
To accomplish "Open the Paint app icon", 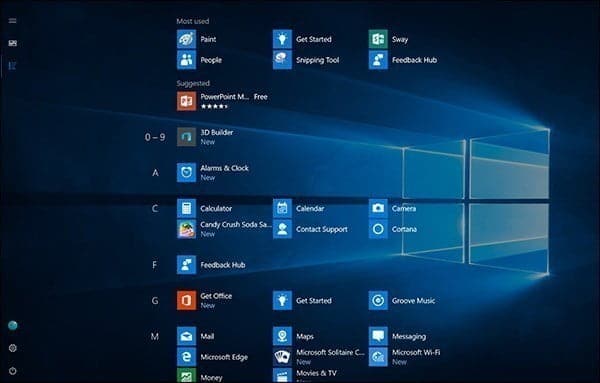I will [186, 39].
